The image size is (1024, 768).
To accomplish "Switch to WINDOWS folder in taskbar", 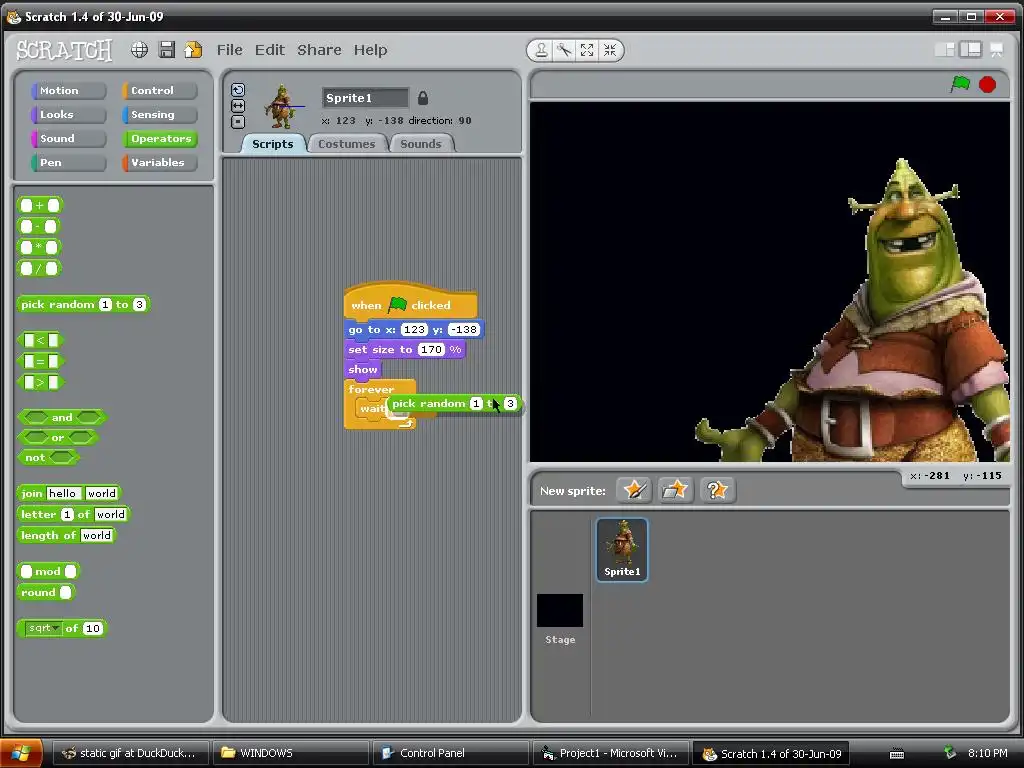I will click(291, 753).
